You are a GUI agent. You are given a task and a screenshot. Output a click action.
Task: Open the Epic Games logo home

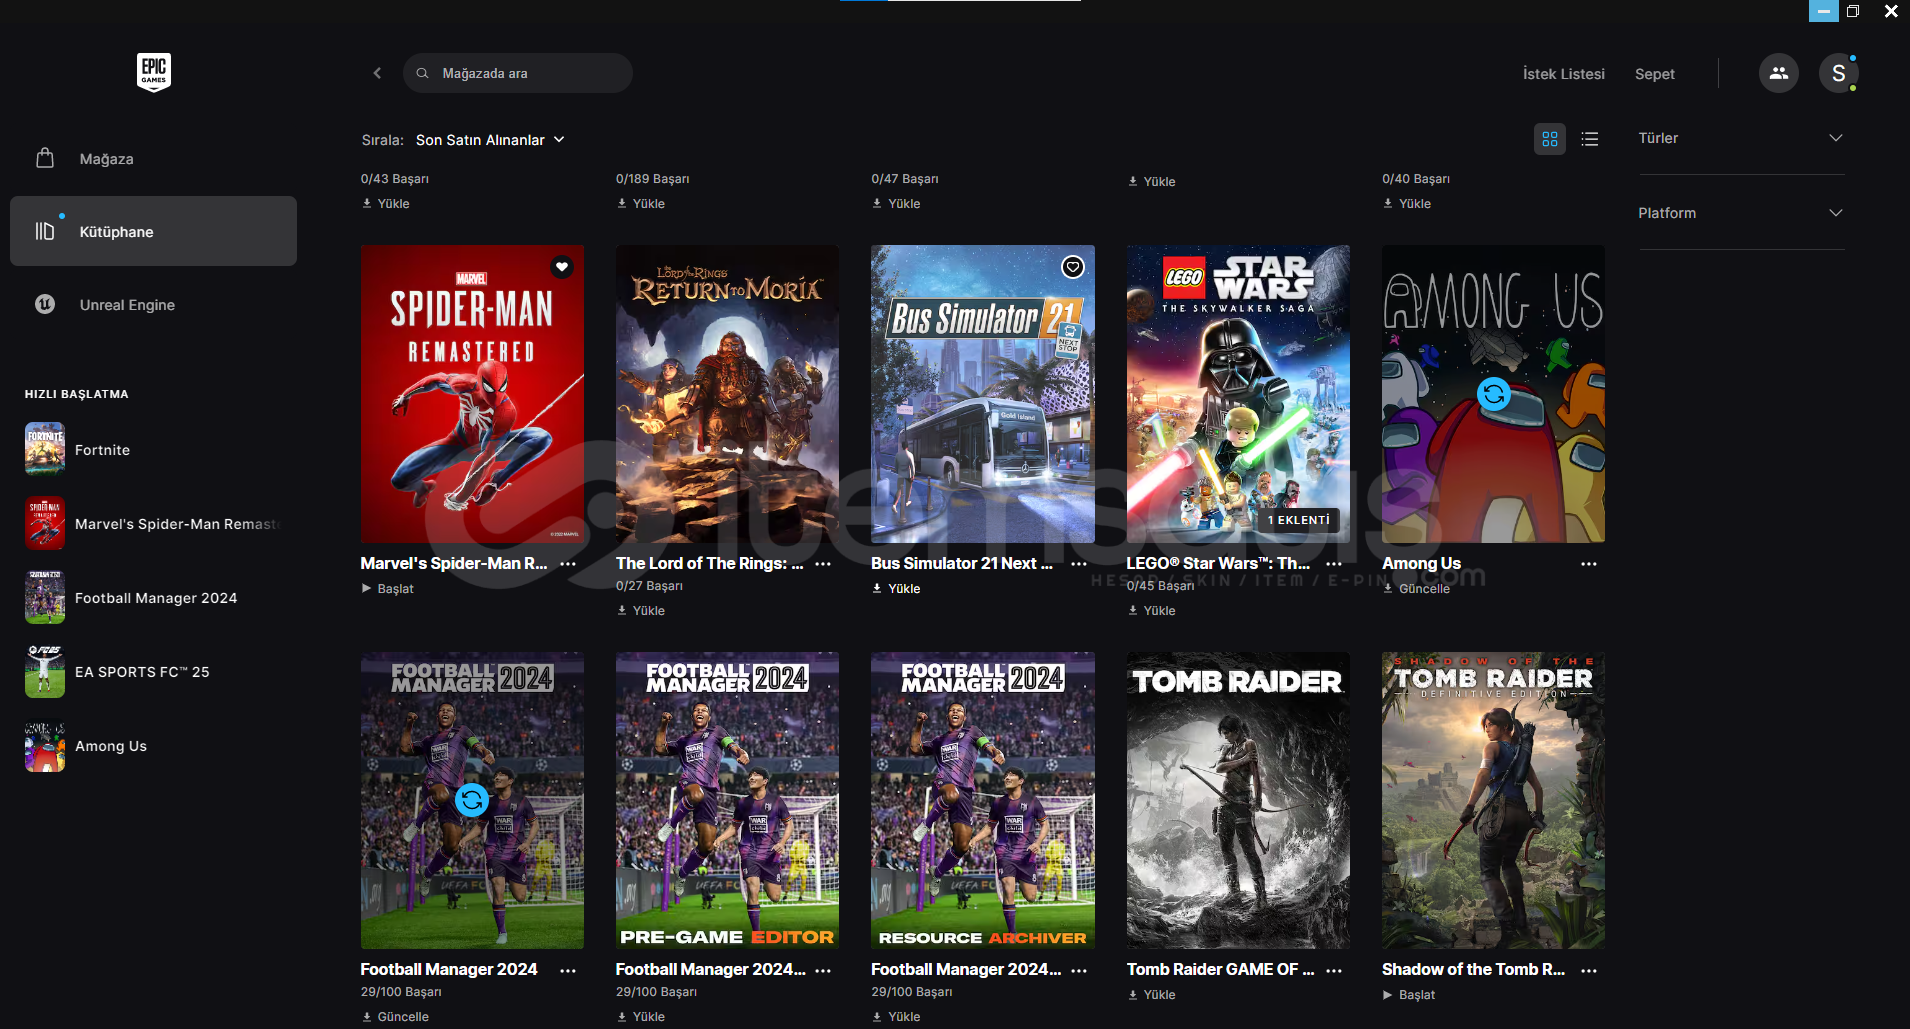pyautogui.click(x=154, y=72)
